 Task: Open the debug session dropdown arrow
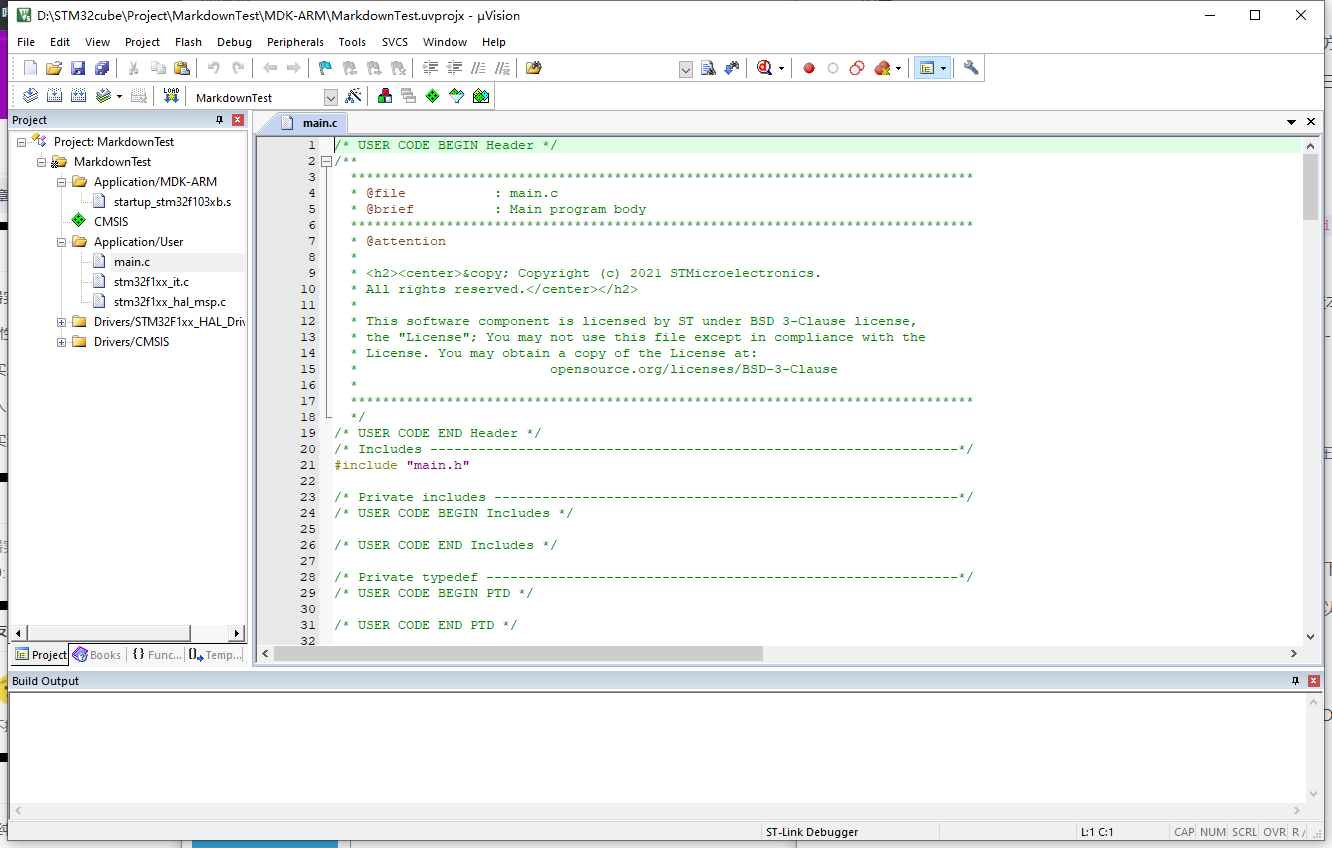click(x=781, y=68)
